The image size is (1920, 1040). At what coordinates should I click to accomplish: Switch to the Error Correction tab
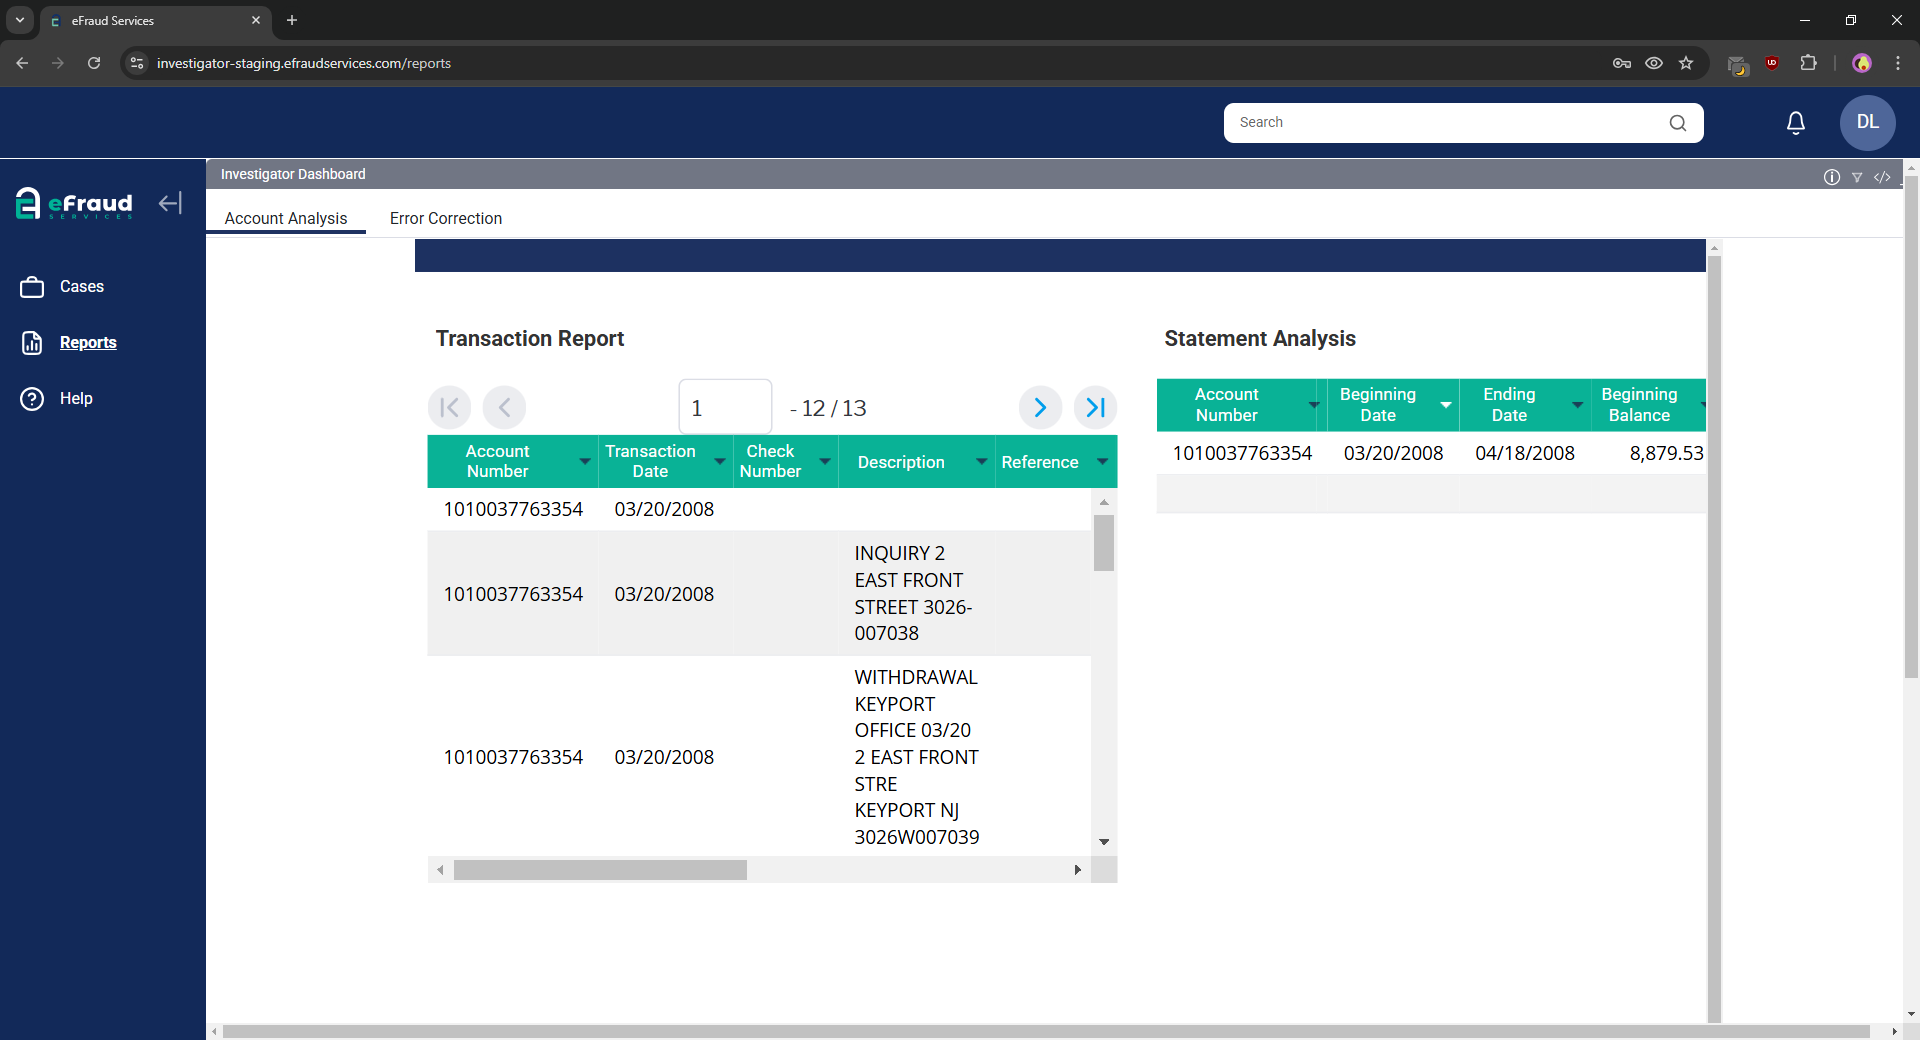click(446, 218)
